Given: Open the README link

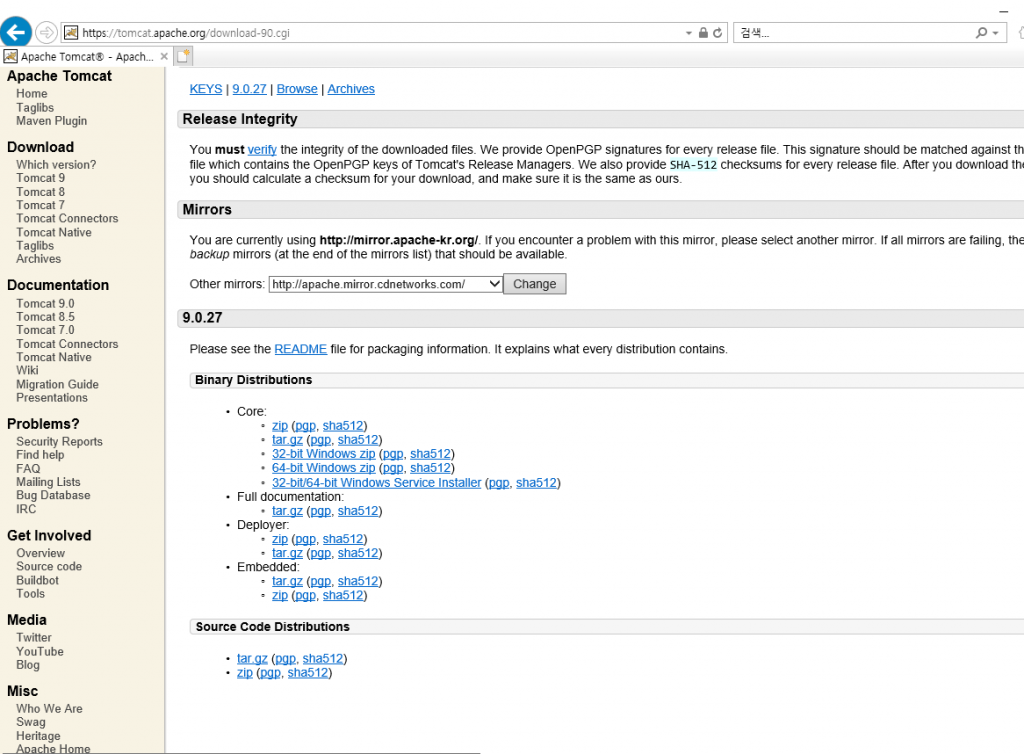Looking at the screenshot, I should (x=300, y=349).
